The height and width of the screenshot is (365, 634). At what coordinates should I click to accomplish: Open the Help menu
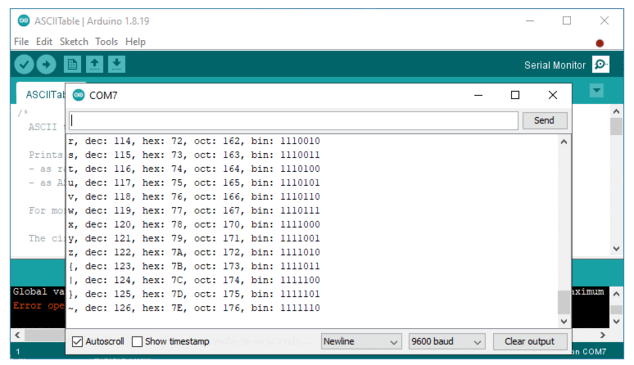135,42
